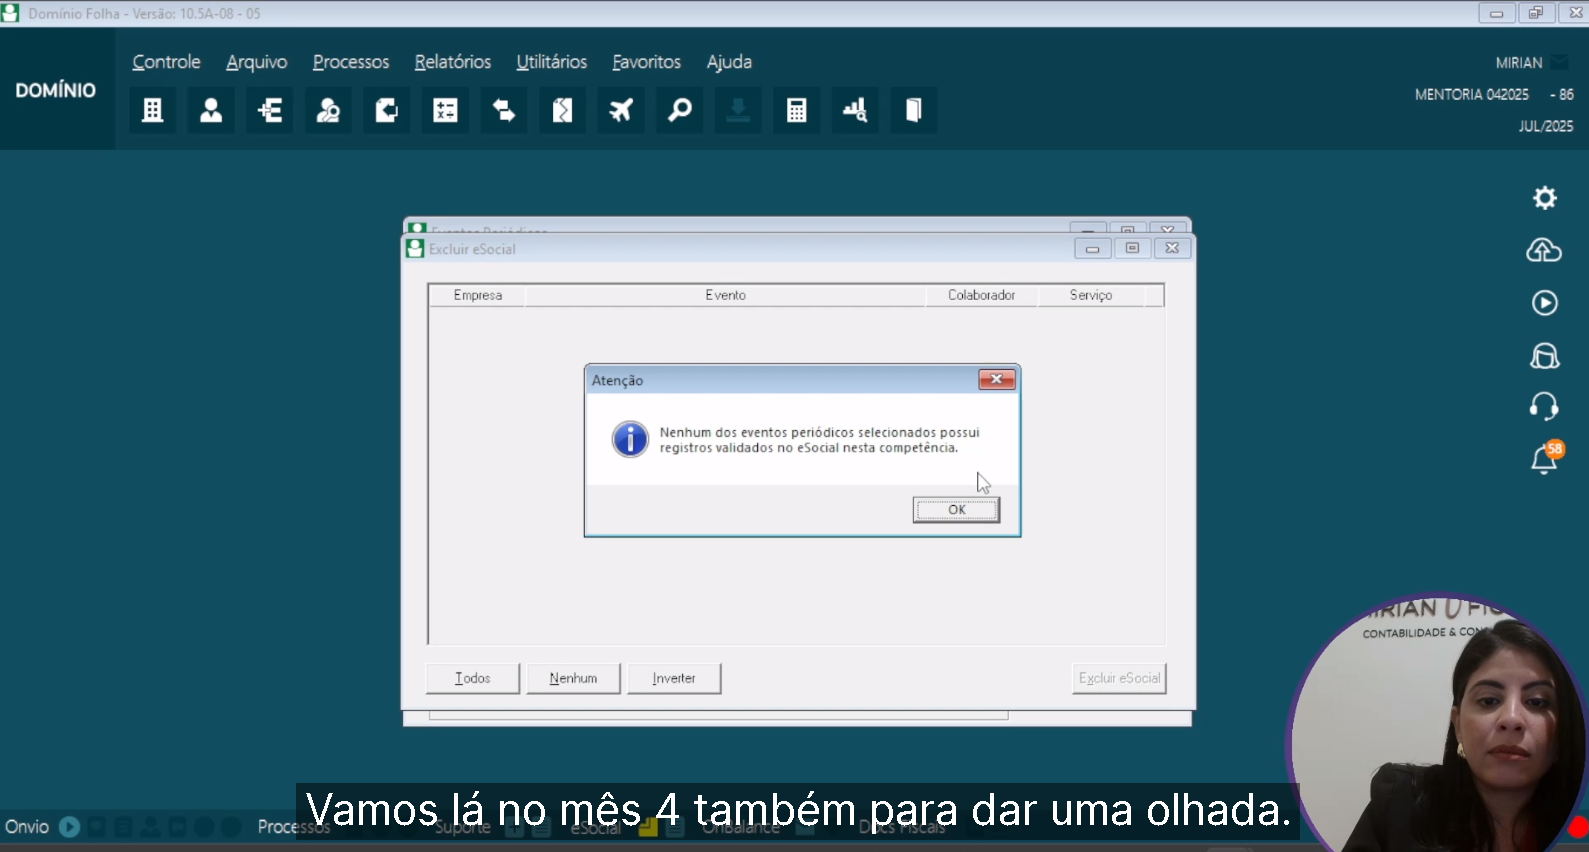
Task: Click the torn document (rescisão) toolbar icon
Action: [x=562, y=110]
